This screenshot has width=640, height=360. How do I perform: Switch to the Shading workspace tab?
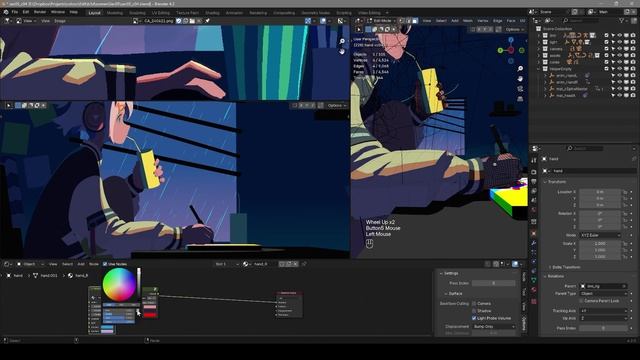point(212,13)
